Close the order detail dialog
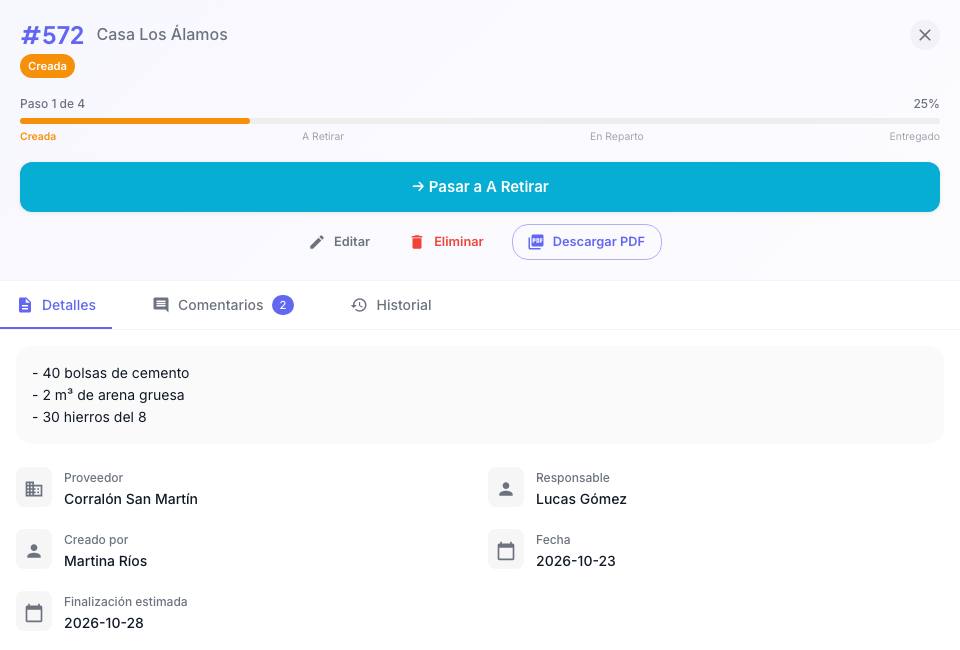960x650 pixels. coord(924,35)
